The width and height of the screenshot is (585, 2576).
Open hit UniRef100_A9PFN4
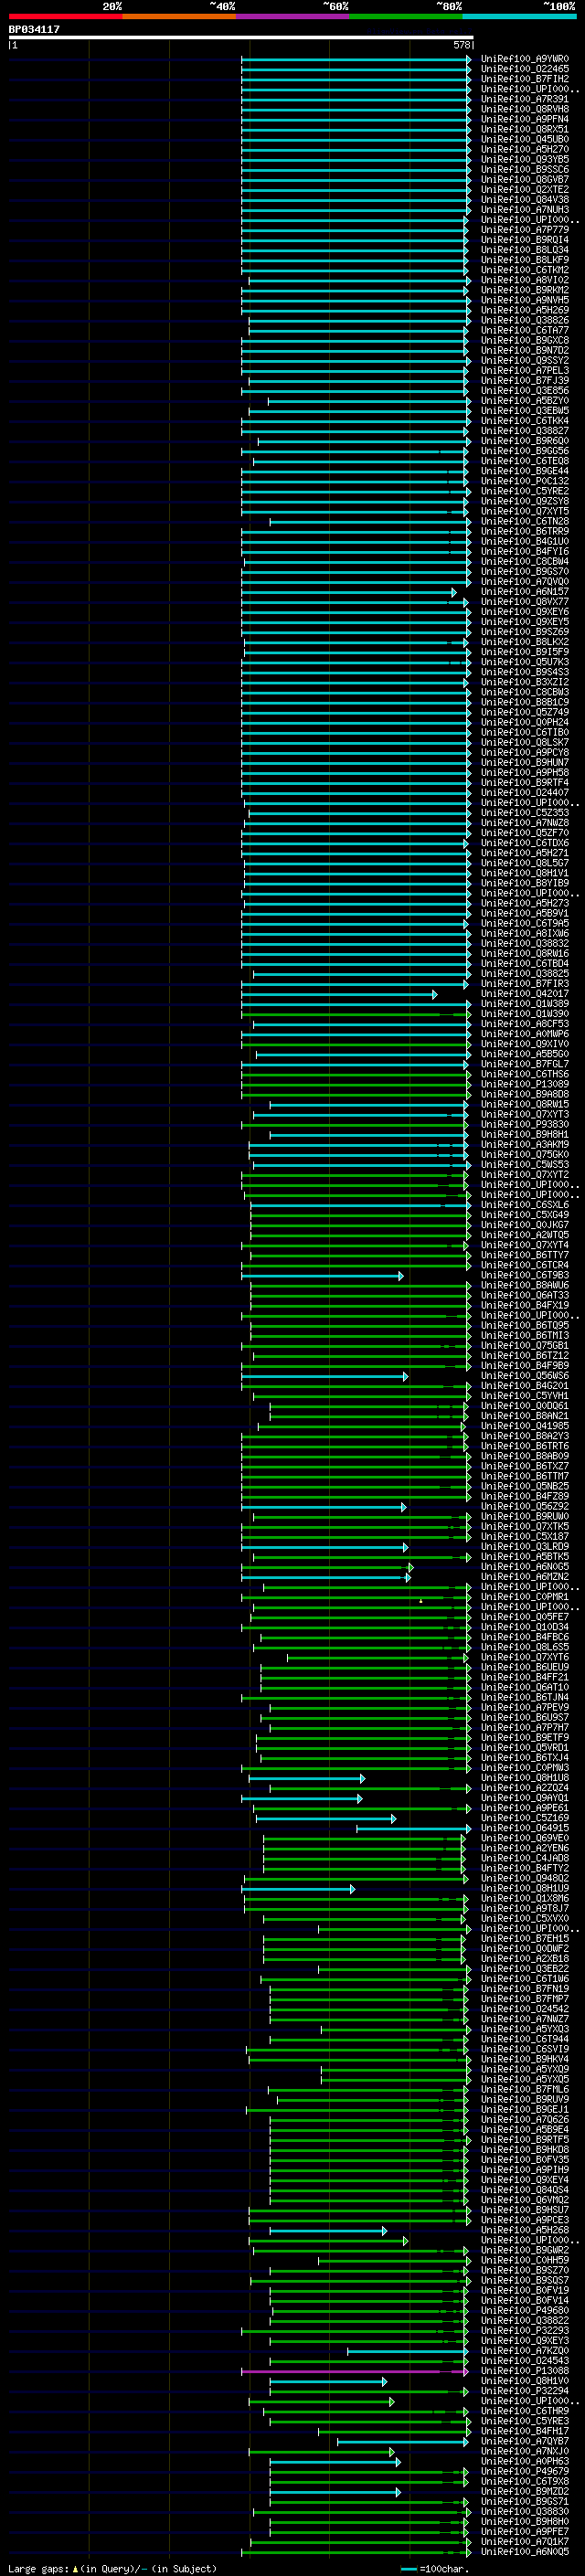(x=525, y=119)
